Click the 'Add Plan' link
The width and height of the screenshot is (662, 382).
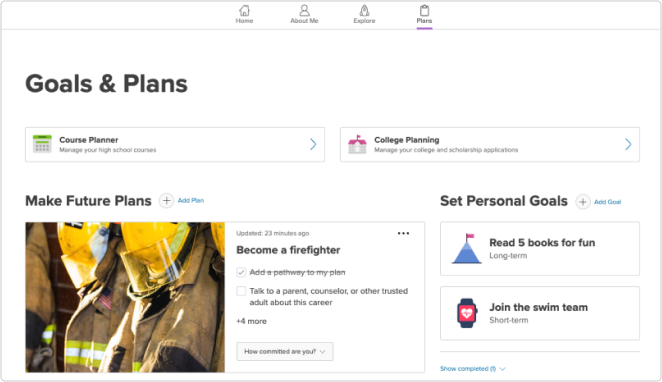coord(191,200)
